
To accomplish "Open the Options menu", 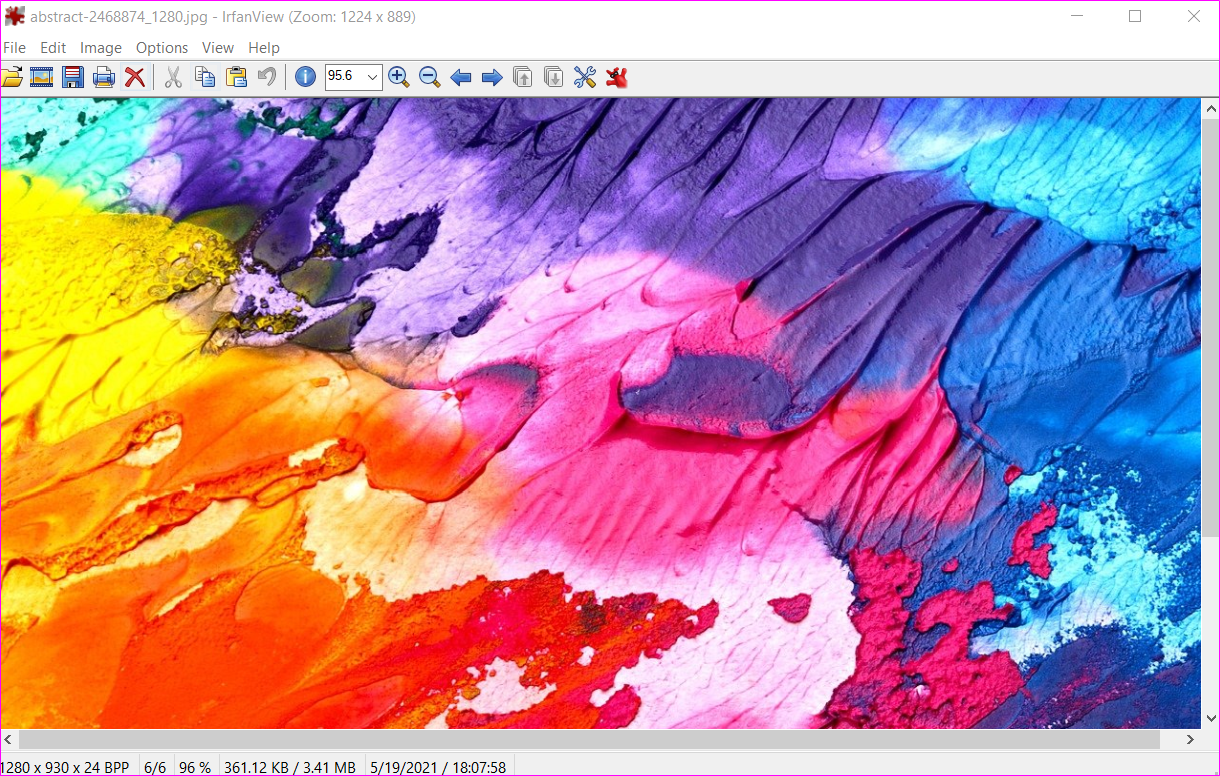I will [162, 47].
